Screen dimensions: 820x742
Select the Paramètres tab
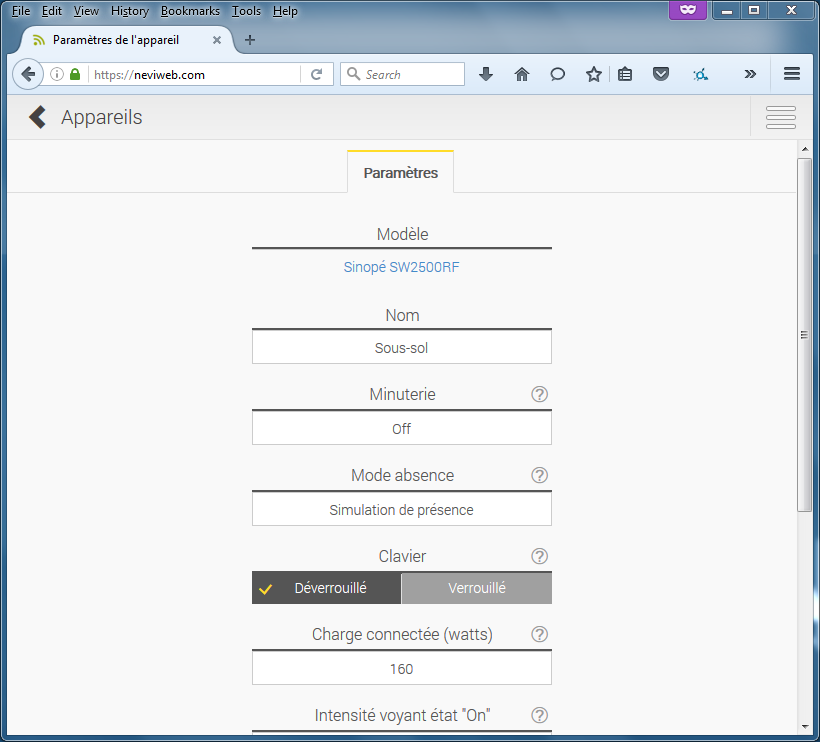coord(400,173)
